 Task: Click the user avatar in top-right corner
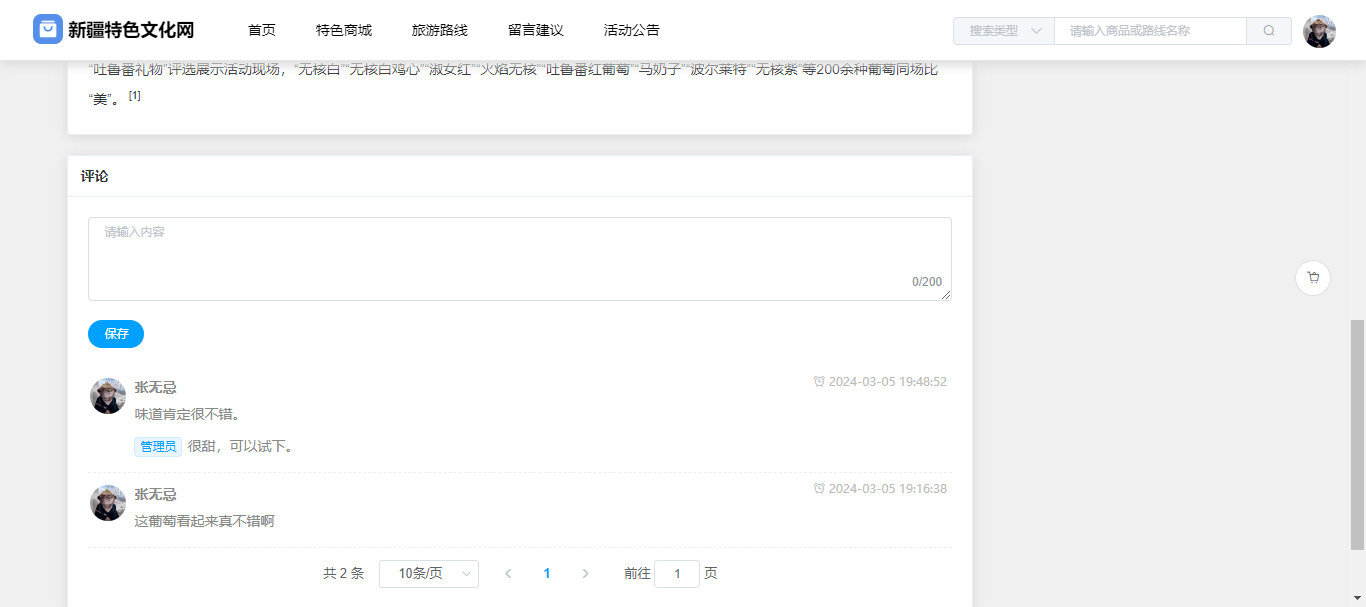(1319, 31)
